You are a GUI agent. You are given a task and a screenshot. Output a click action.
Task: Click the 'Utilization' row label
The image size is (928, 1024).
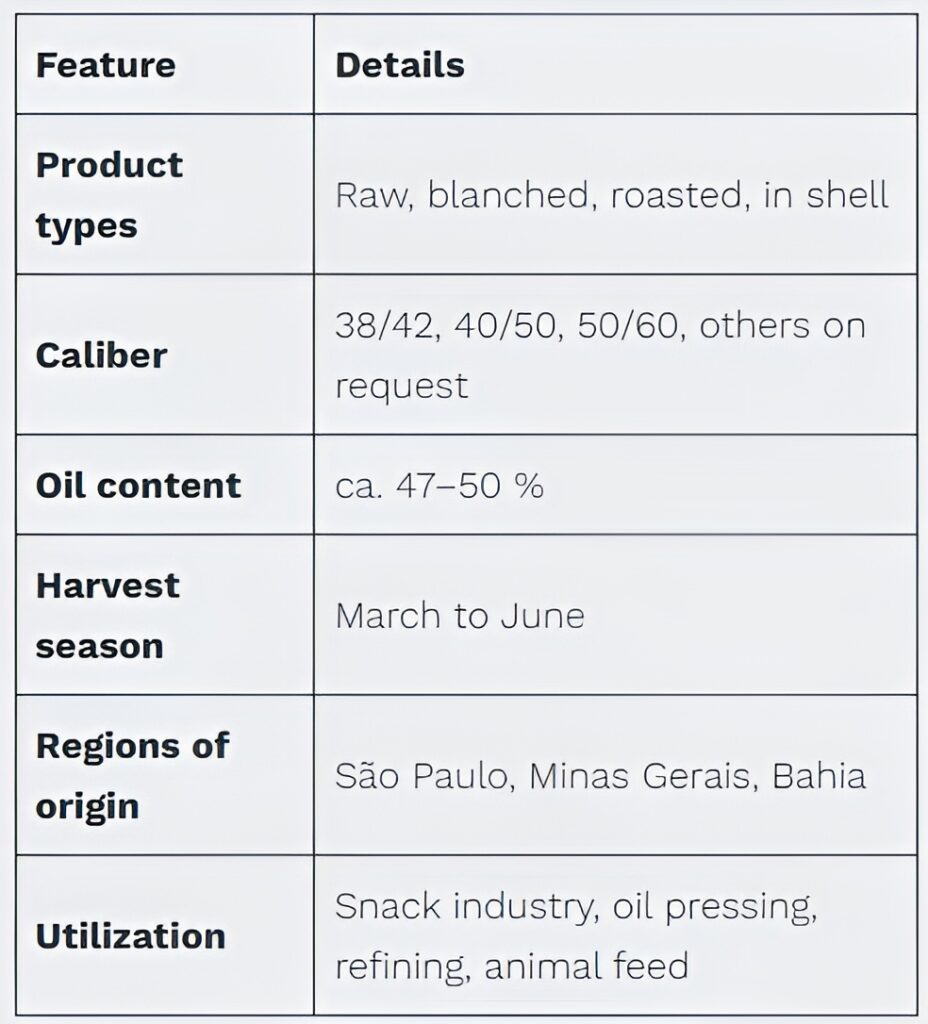(130, 936)
